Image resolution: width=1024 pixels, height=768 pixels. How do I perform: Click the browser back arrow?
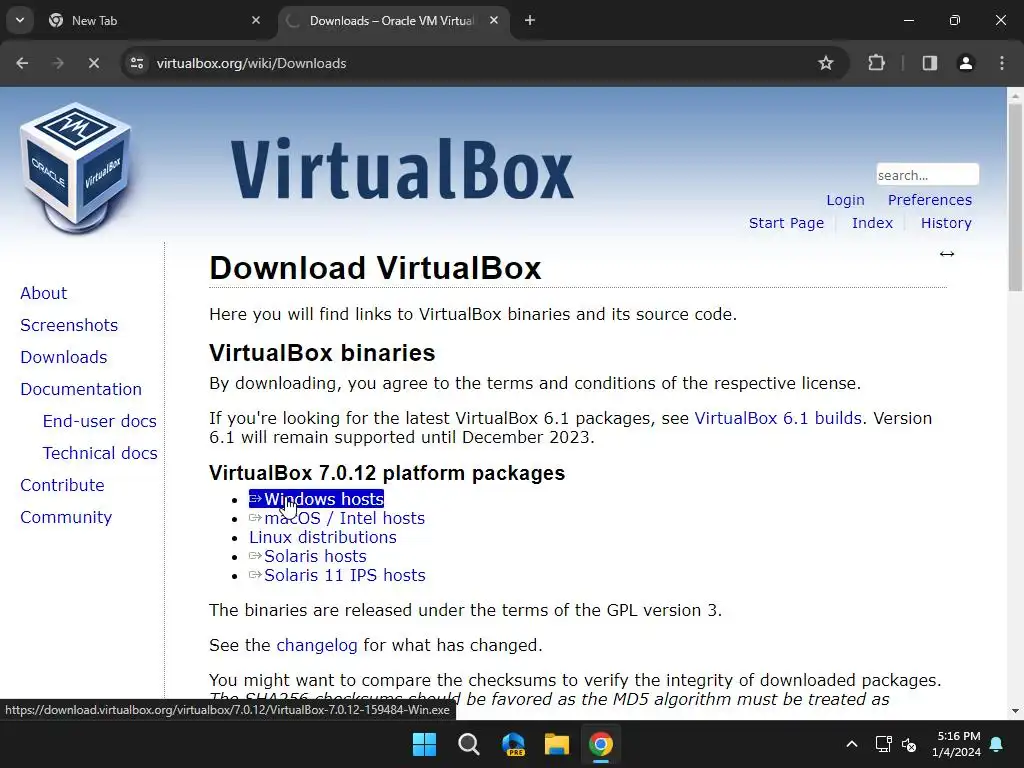(22, 63)
